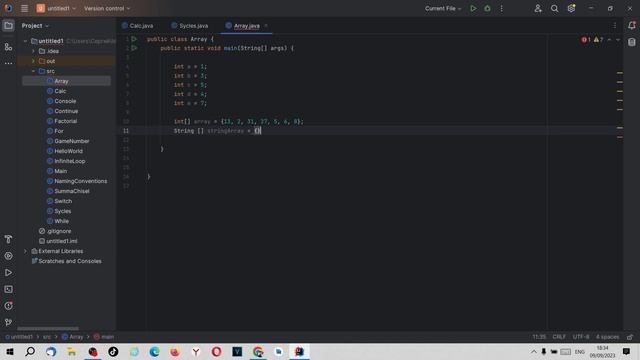Open IDE settings gear icon

coord(571,8)
